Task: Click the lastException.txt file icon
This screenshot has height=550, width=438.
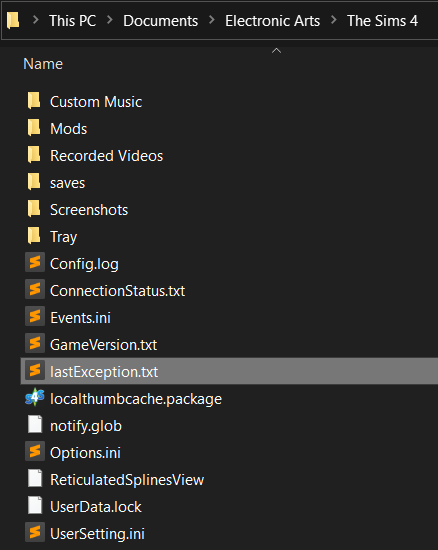Action: coord(35,370)
